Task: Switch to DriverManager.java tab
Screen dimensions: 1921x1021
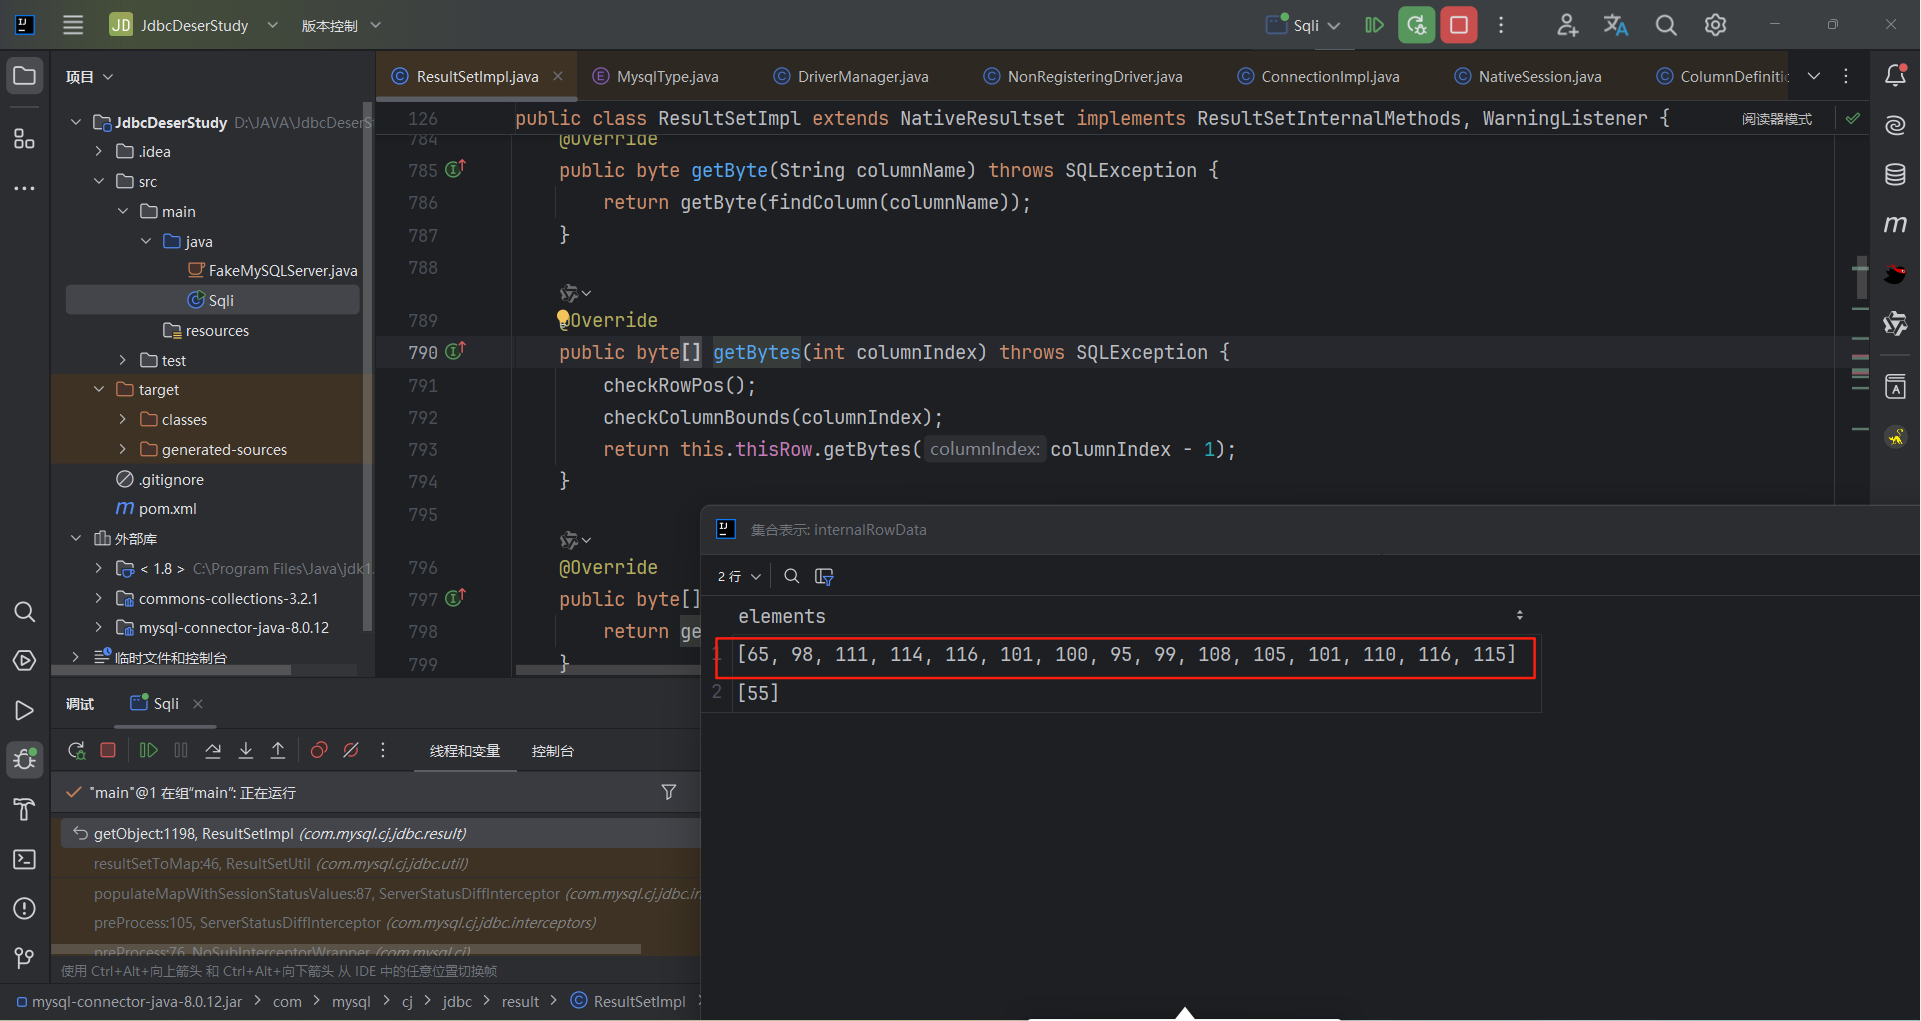Action: tap(851, 76)
